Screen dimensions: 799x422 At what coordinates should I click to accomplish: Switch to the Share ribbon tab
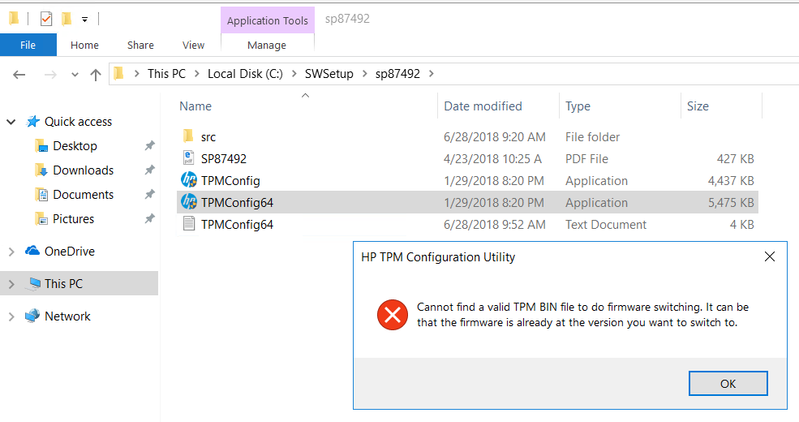click(141, 45)
